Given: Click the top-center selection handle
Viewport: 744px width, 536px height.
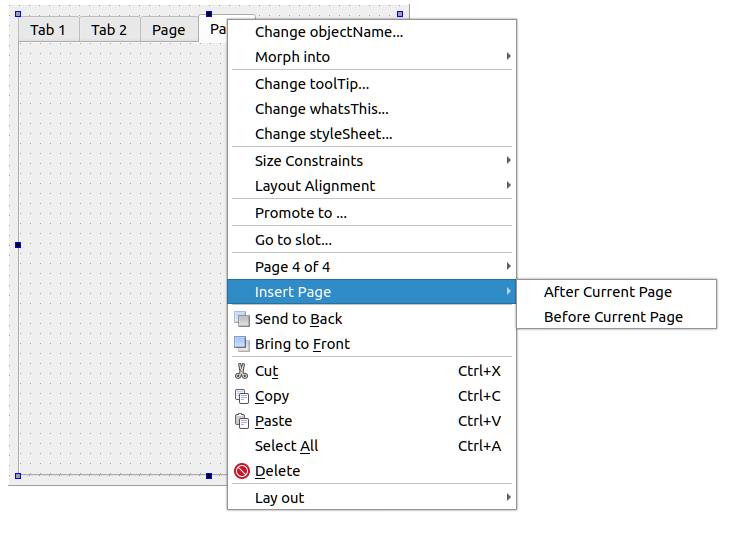Looking at the screenshot, I should click(x=209, y=14).
